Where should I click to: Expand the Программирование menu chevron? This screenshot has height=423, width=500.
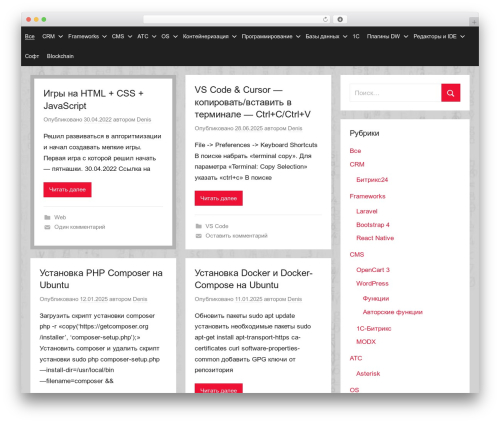click(298, 36)
